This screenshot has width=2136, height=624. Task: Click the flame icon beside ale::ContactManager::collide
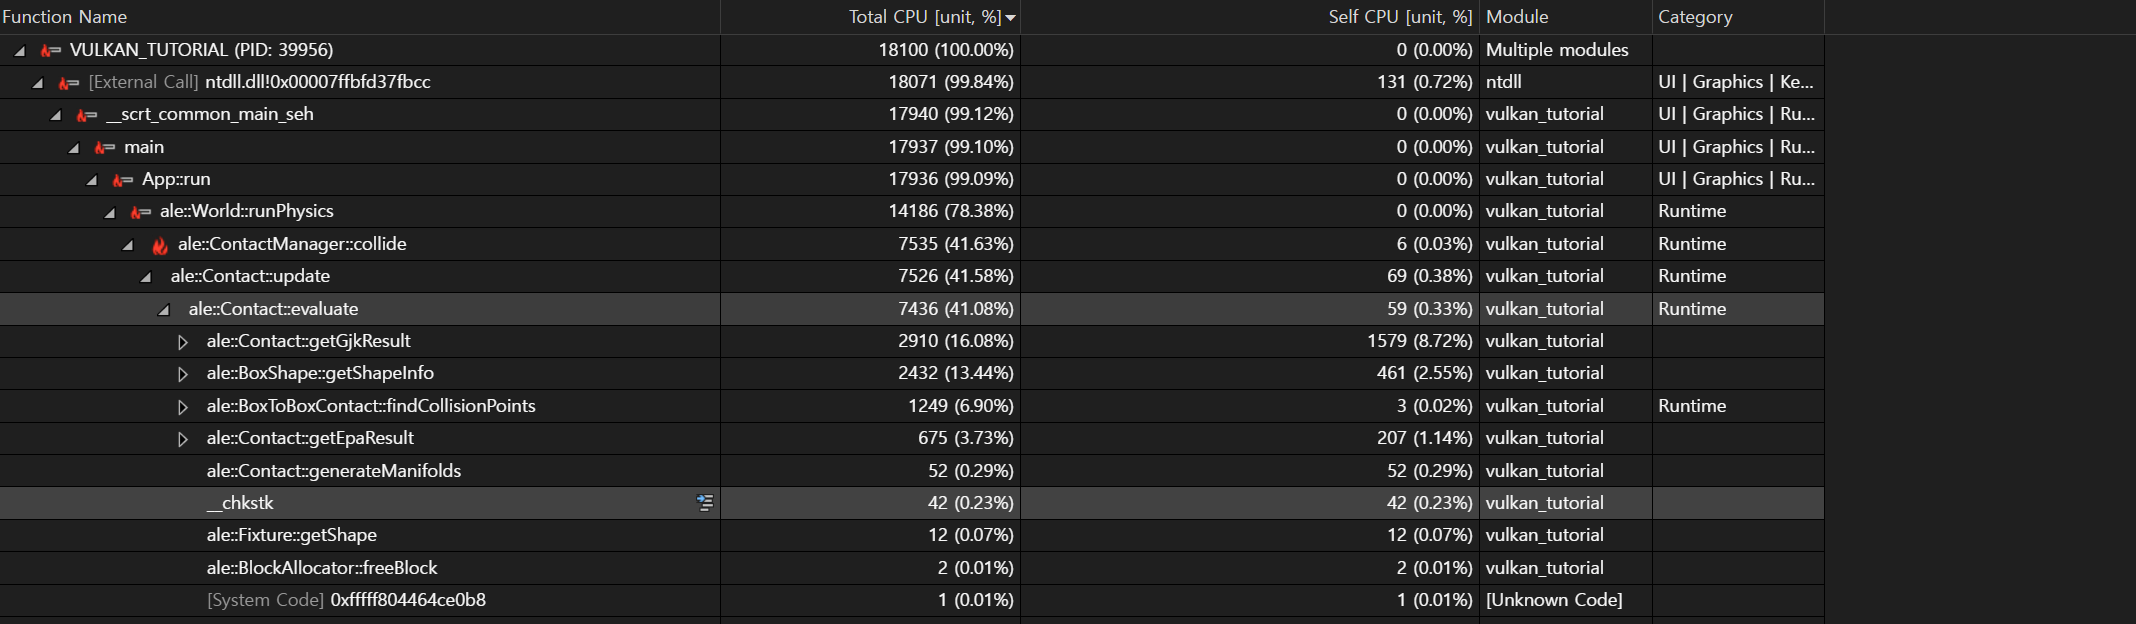pyautogui.click(x=159, y=245)
